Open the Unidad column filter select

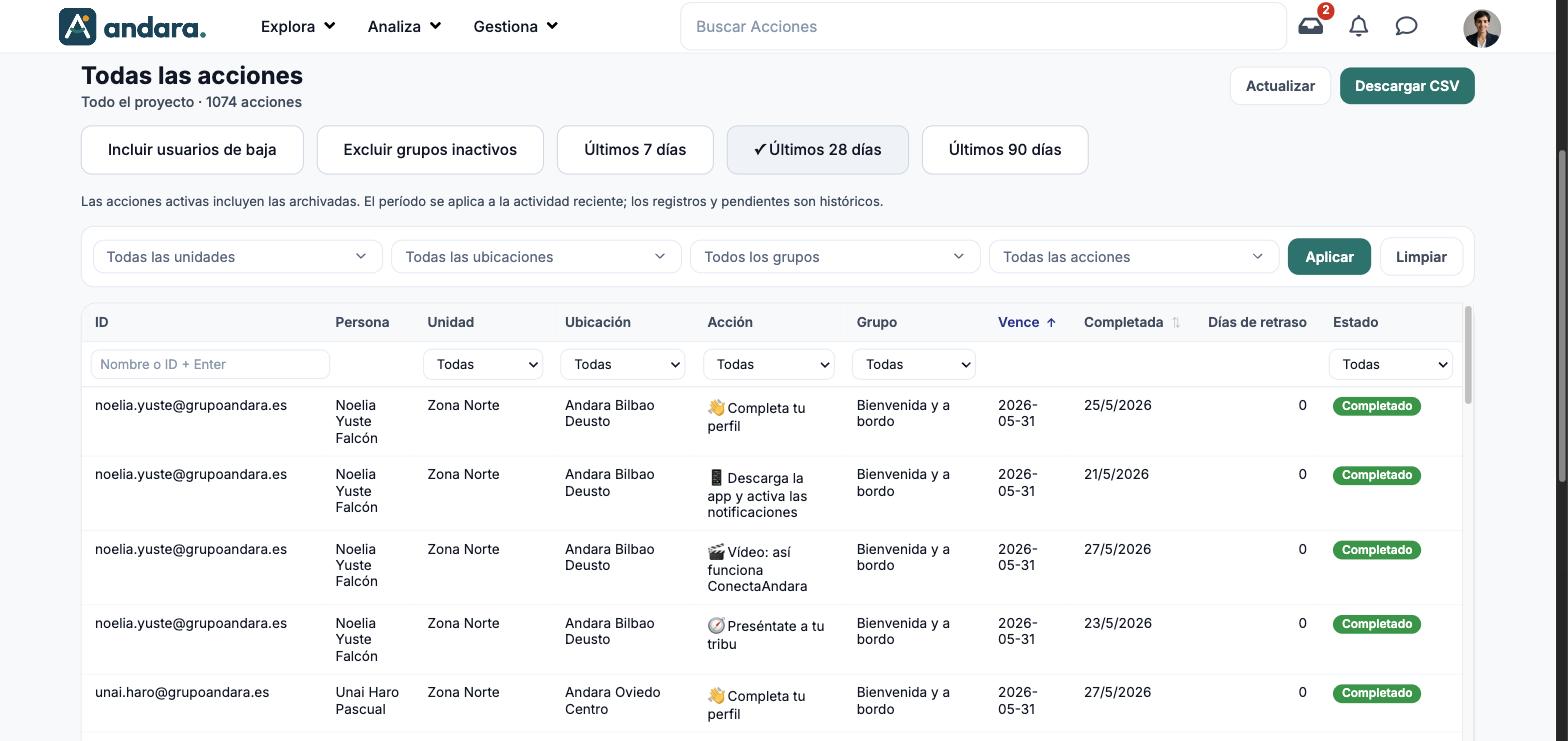(x=483, y=364)
